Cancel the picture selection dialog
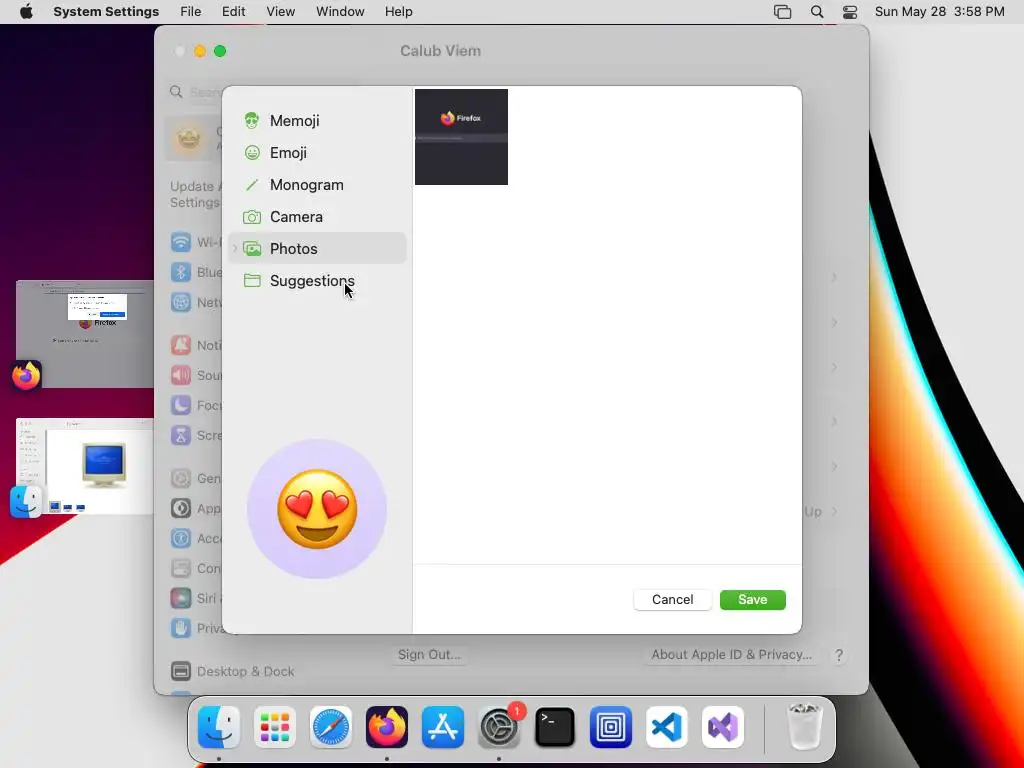 [x=672, y=600]
